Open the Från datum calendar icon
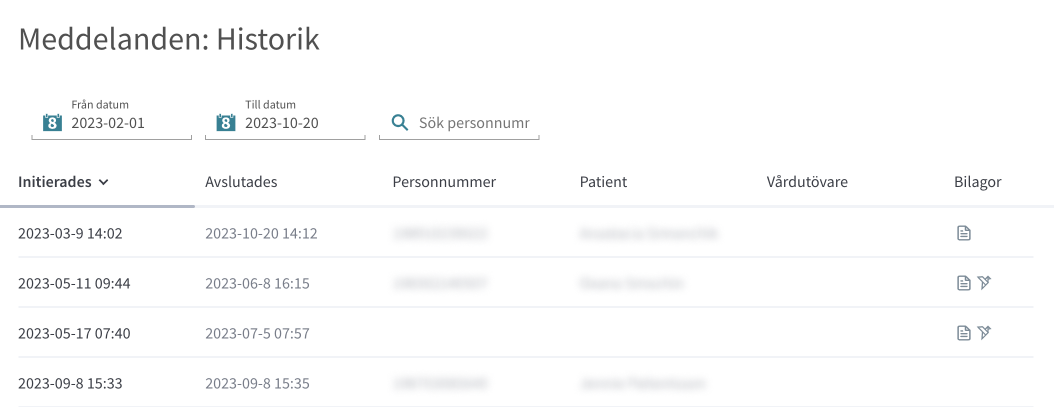 [52, 122]
